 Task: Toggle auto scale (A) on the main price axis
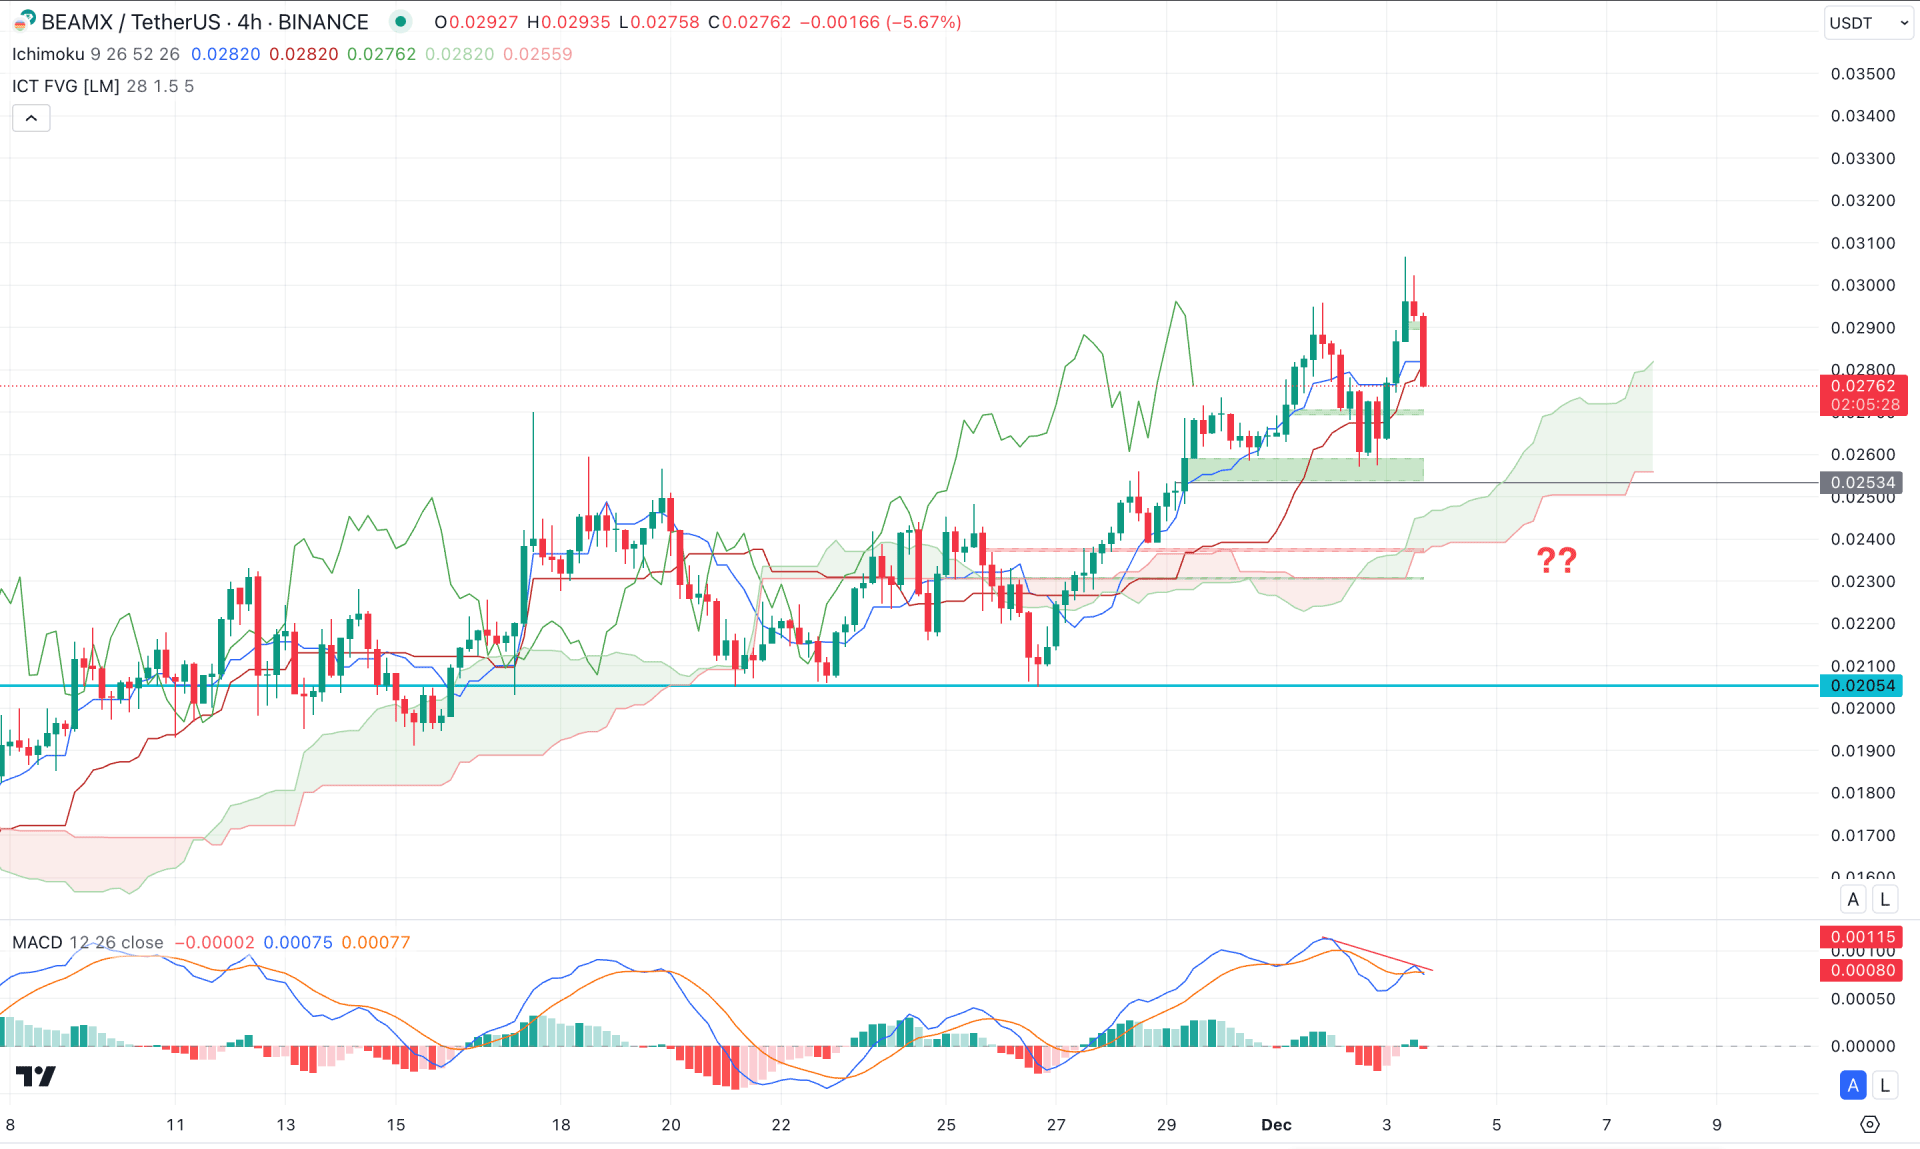(x=1853, y=899)
